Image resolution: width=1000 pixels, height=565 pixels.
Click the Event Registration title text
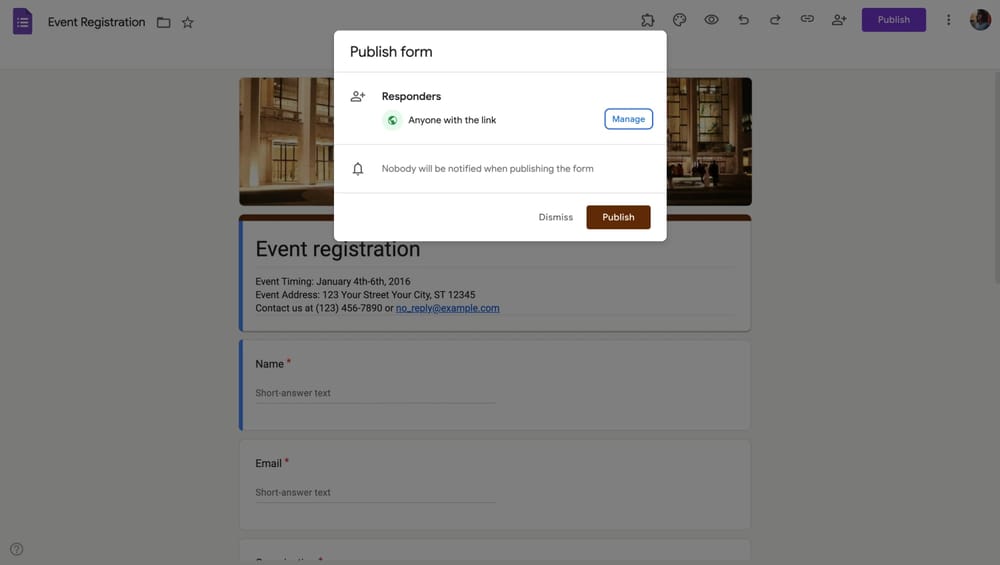click(96, 22)
